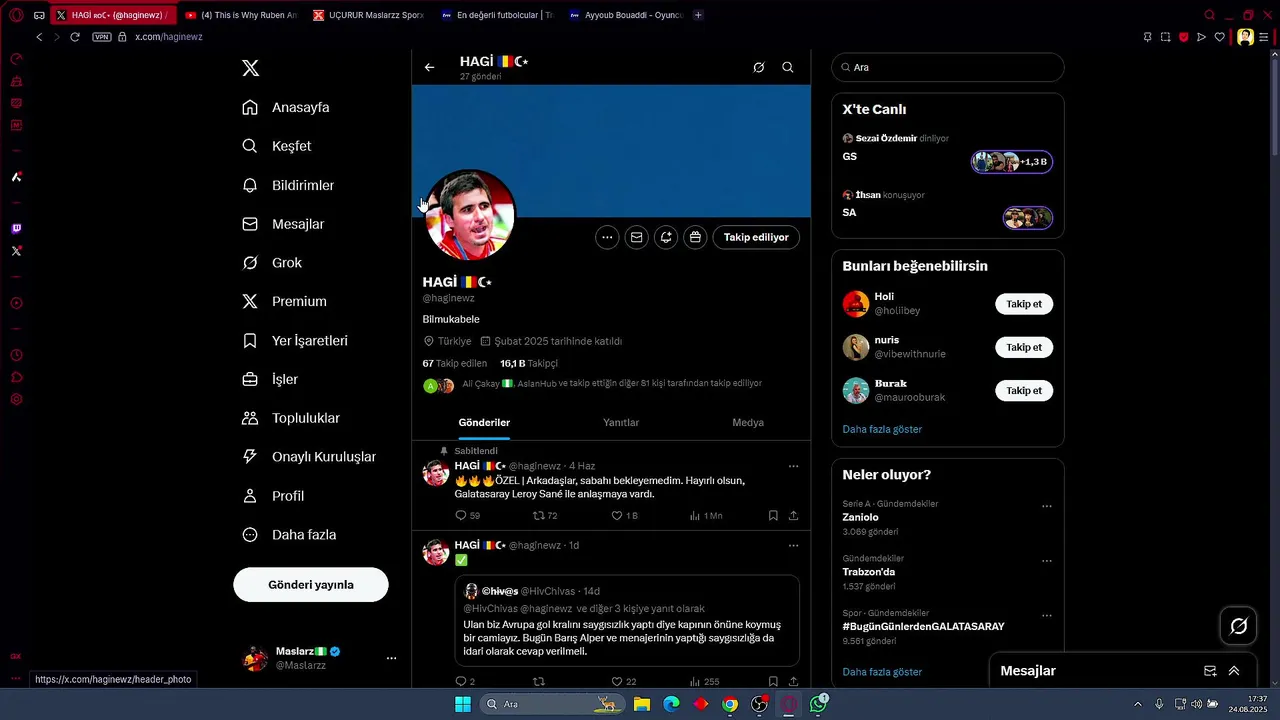Switch to UÇURUR Maslarzz Sporx tab
1280x720 pixels.
tap(369, 15)
